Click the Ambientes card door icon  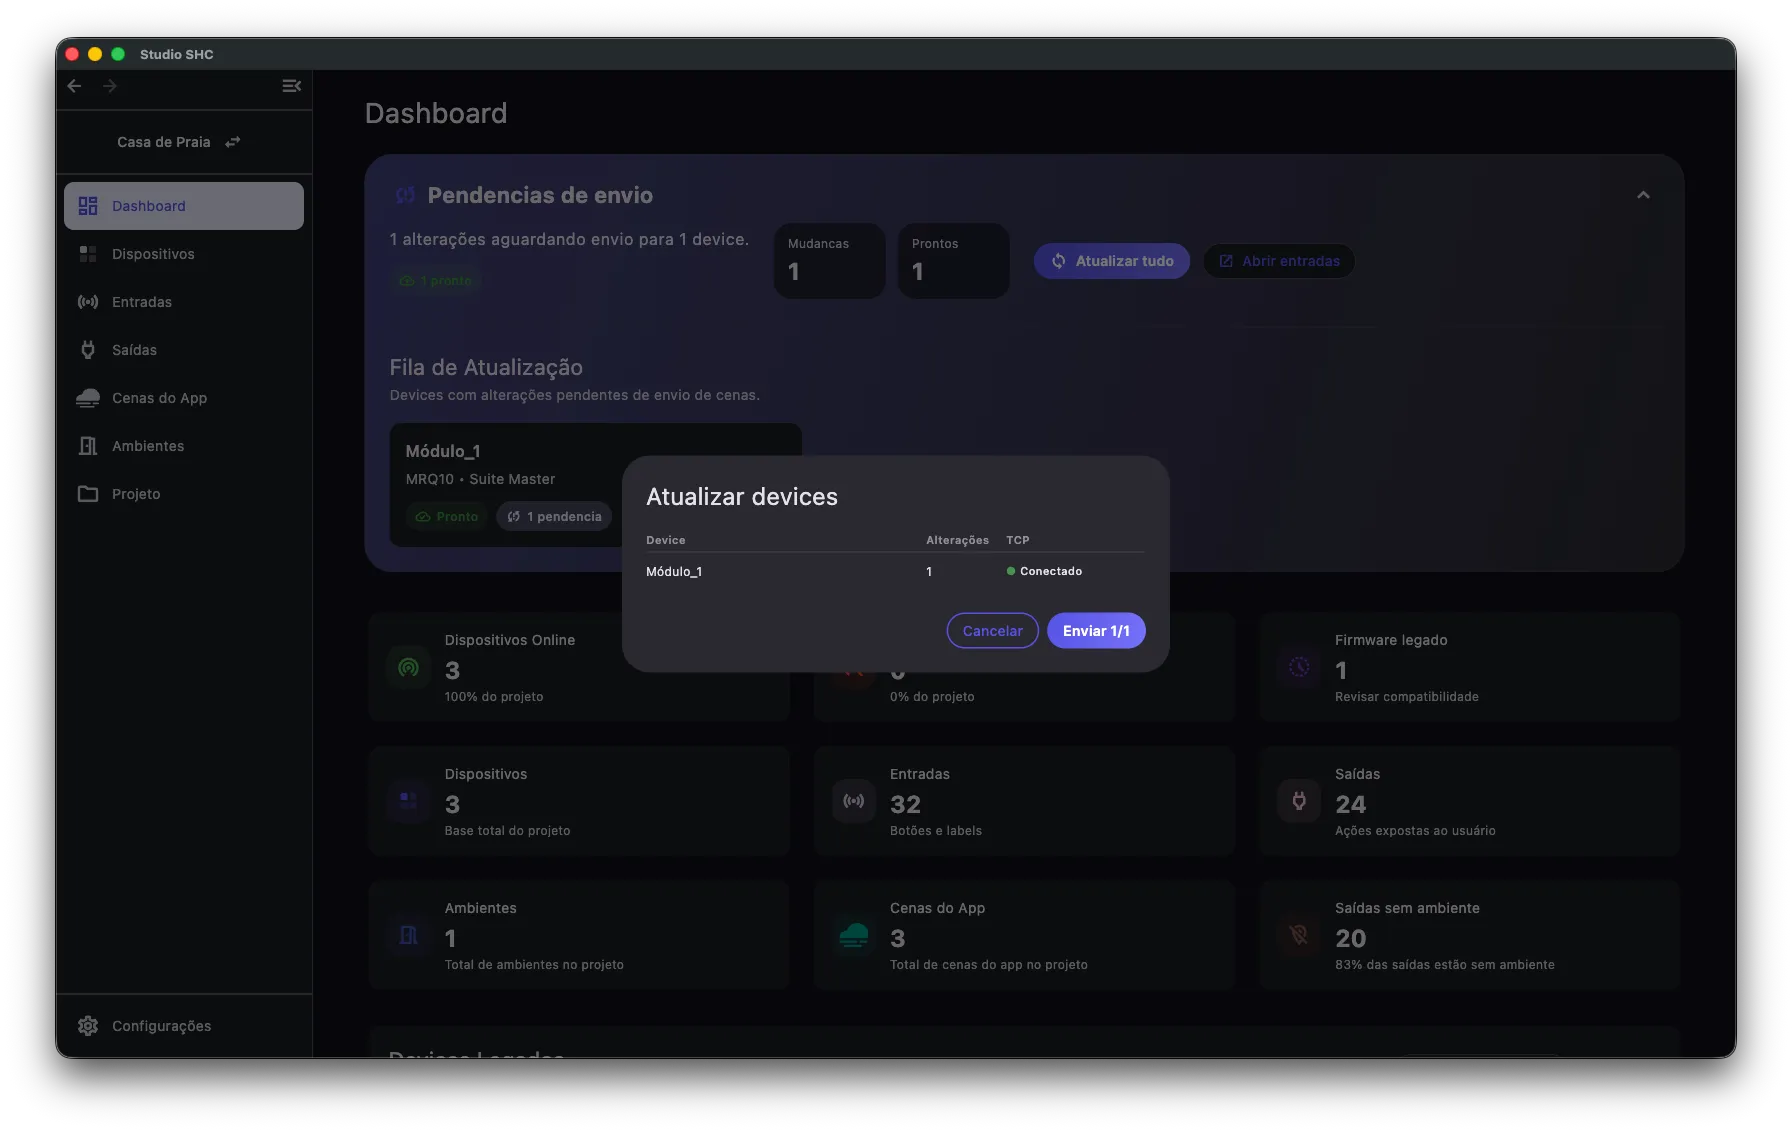[x=409, y=935]
